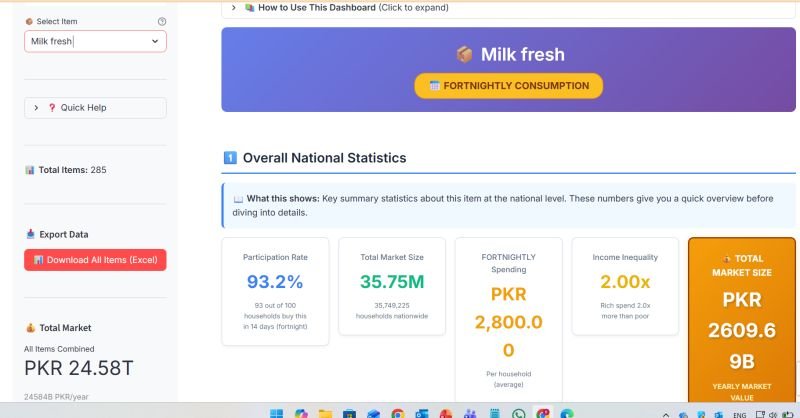Click the help icon beside Select Item

coord(162,21)
